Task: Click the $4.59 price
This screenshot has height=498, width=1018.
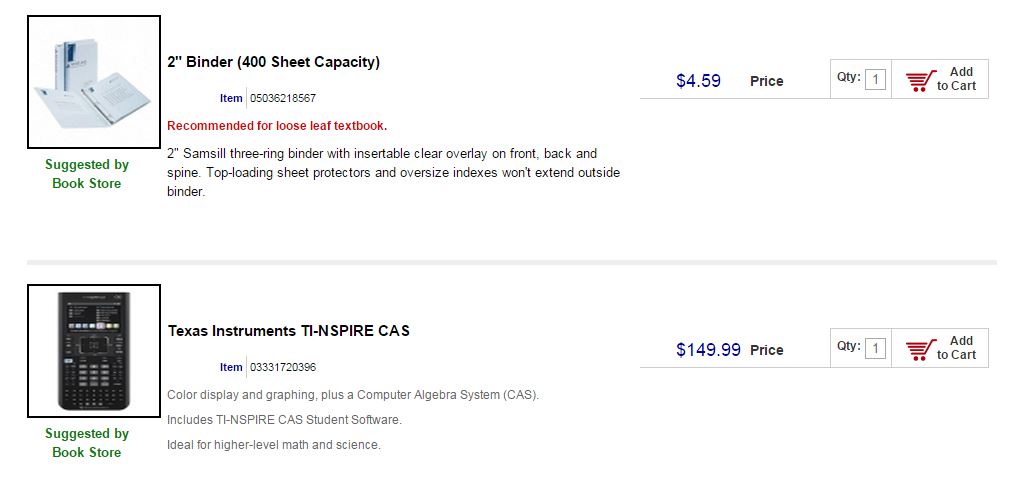Action: (698, 81)
